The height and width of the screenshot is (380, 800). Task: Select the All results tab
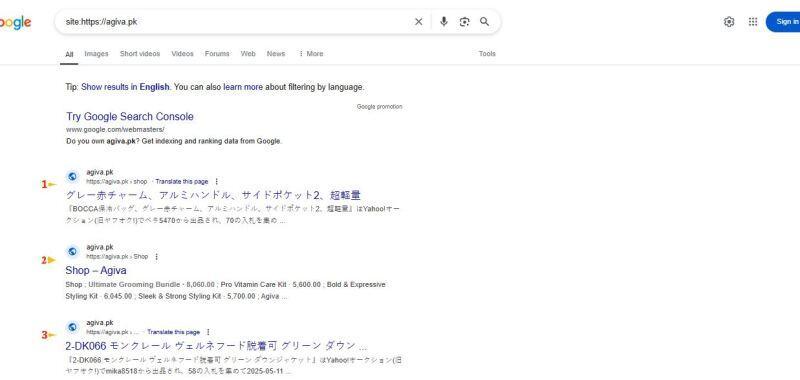[69, 54]
